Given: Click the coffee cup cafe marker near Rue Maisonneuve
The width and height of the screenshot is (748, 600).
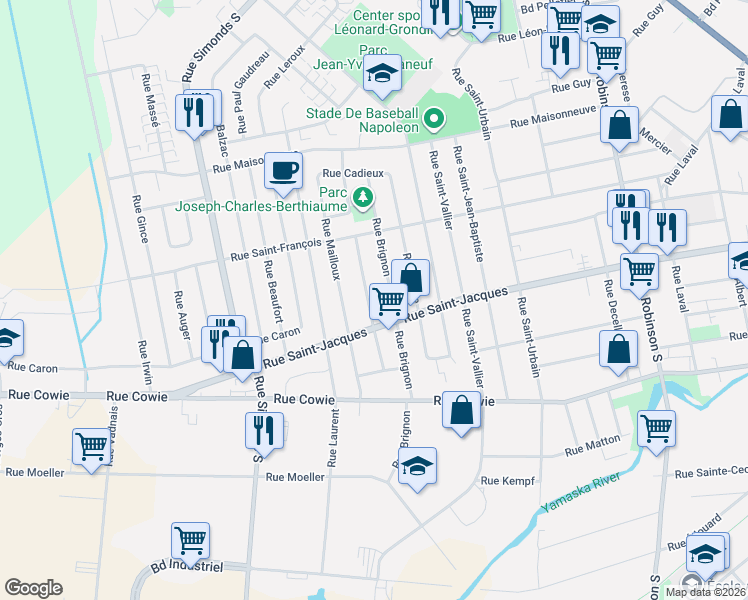Looking at the screenshot, I should pos(283,172).
